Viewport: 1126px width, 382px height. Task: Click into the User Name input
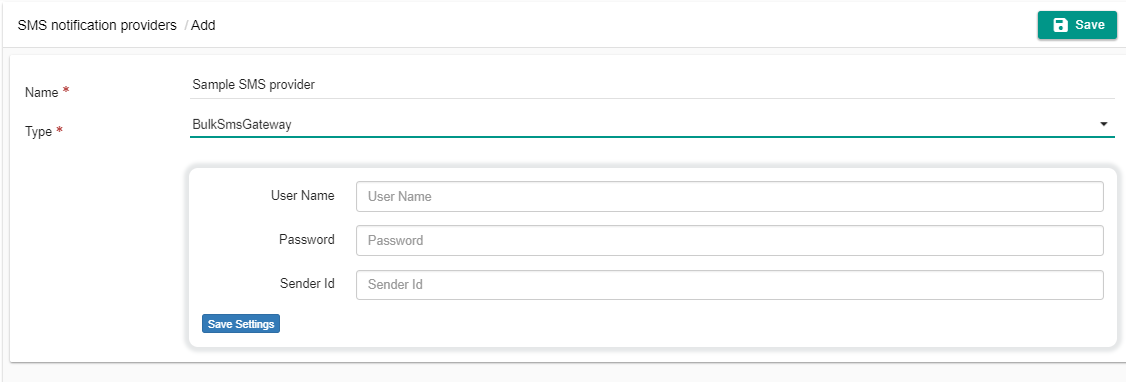pos(730,196)
